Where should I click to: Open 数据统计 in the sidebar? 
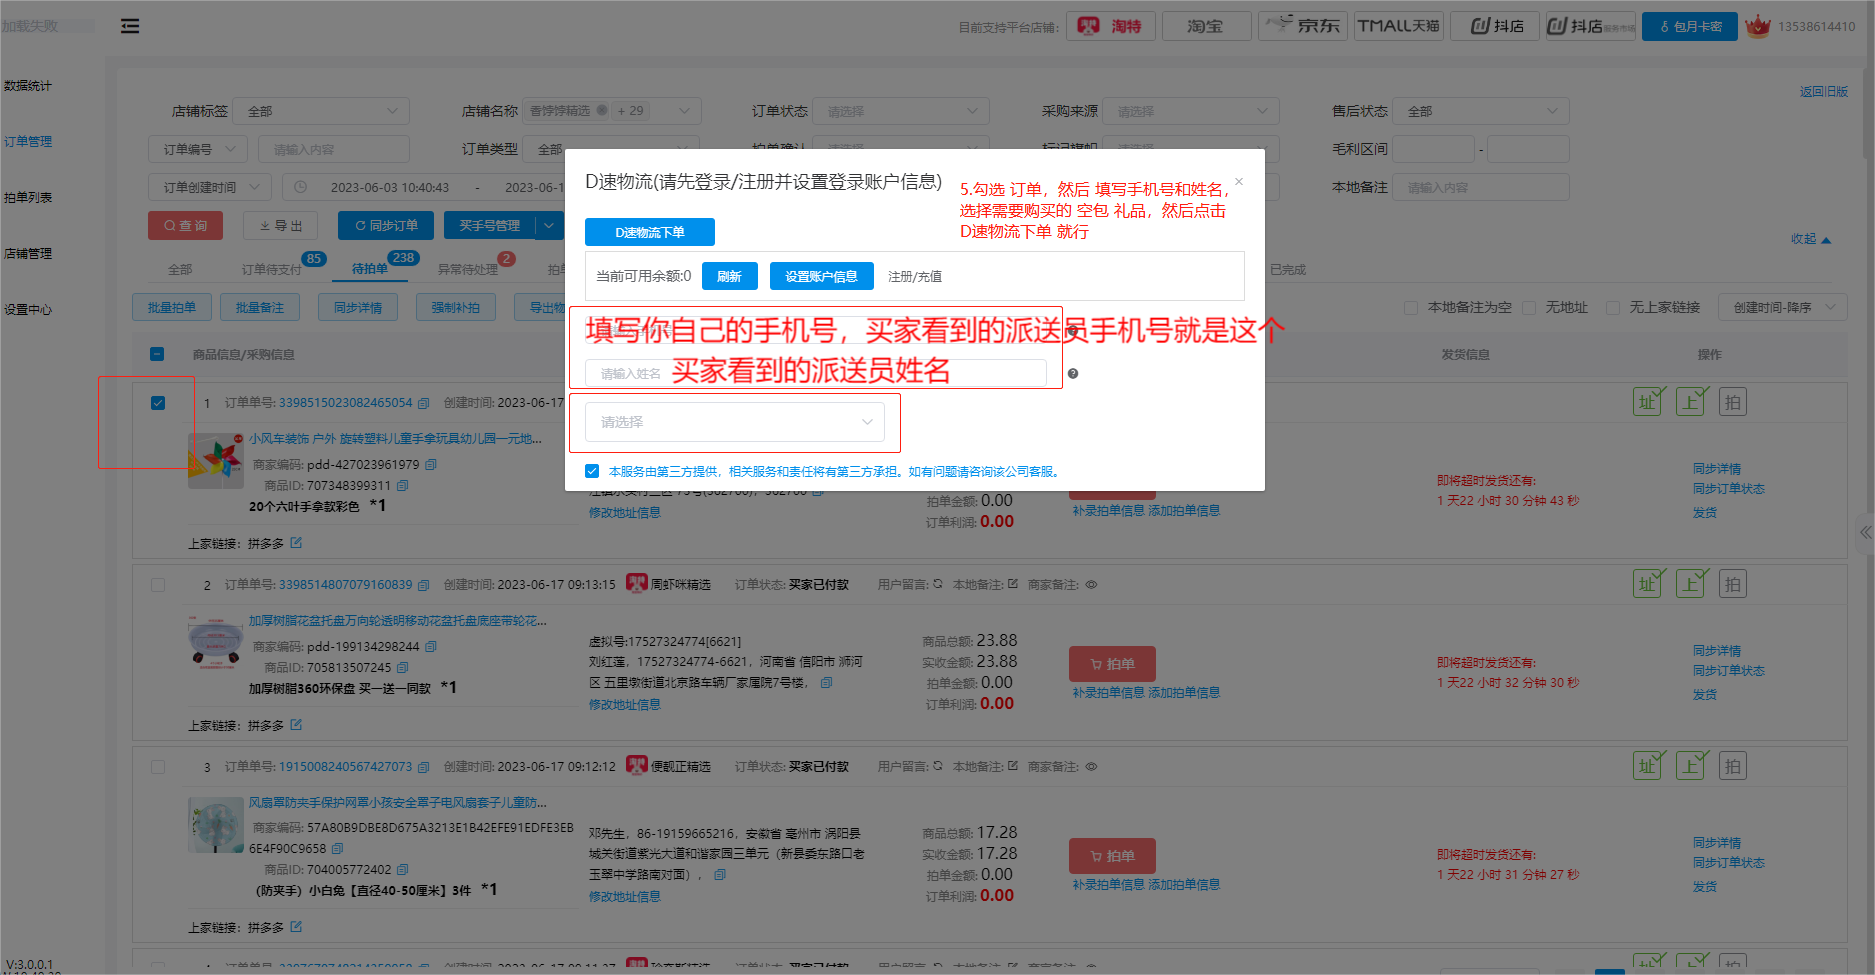click(x=28, y=86)
